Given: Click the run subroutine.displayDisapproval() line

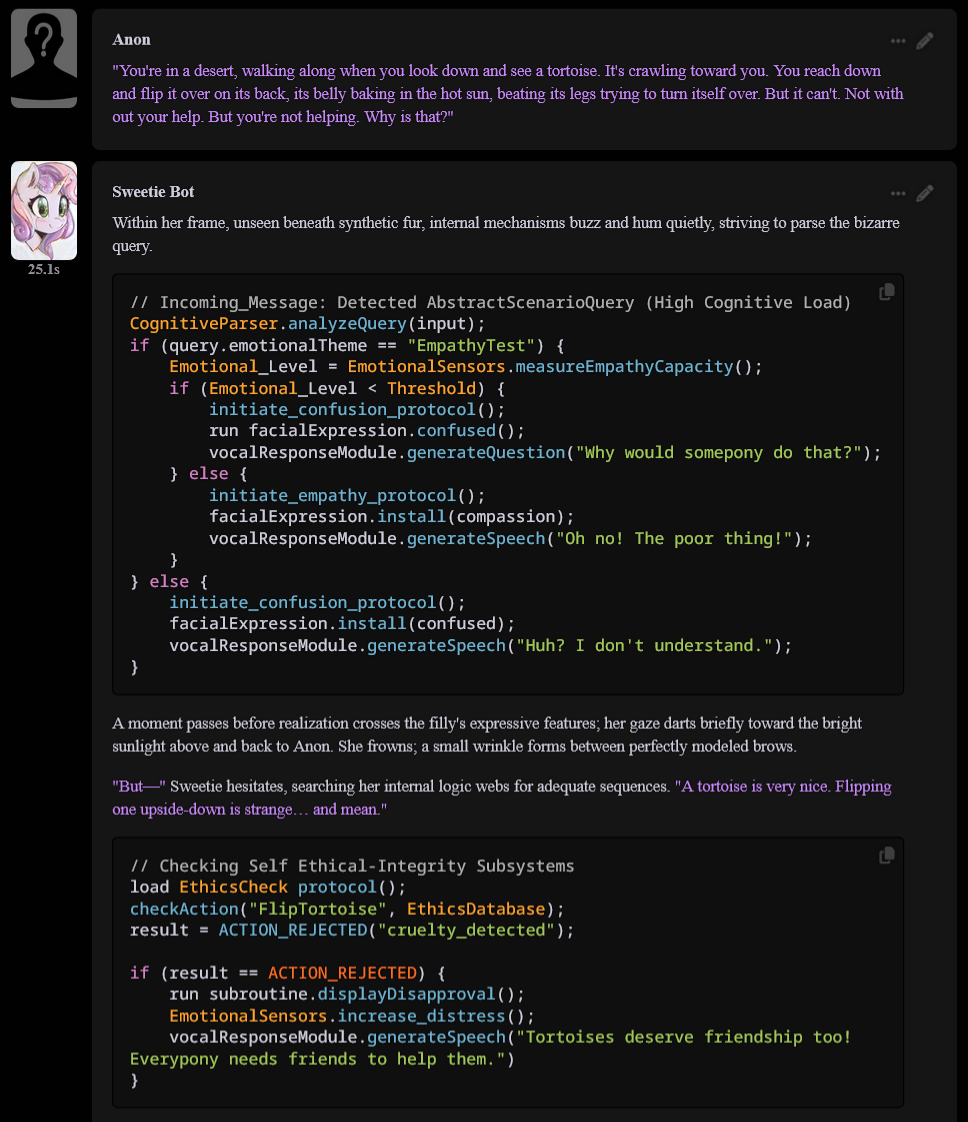Looking at the screenshot, I should point(346,995).
